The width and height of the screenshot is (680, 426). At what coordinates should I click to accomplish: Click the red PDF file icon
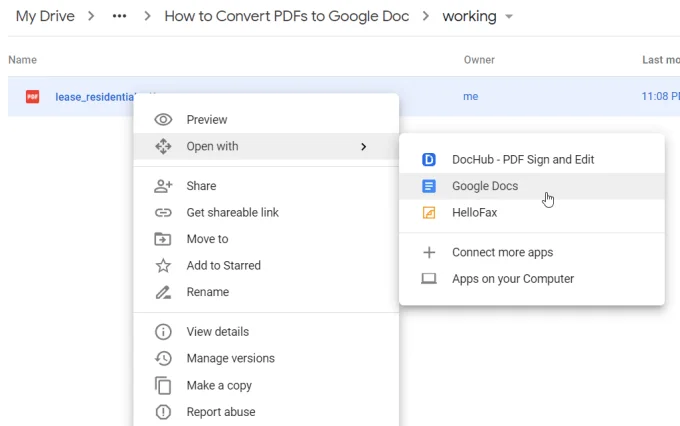[33, 97]
